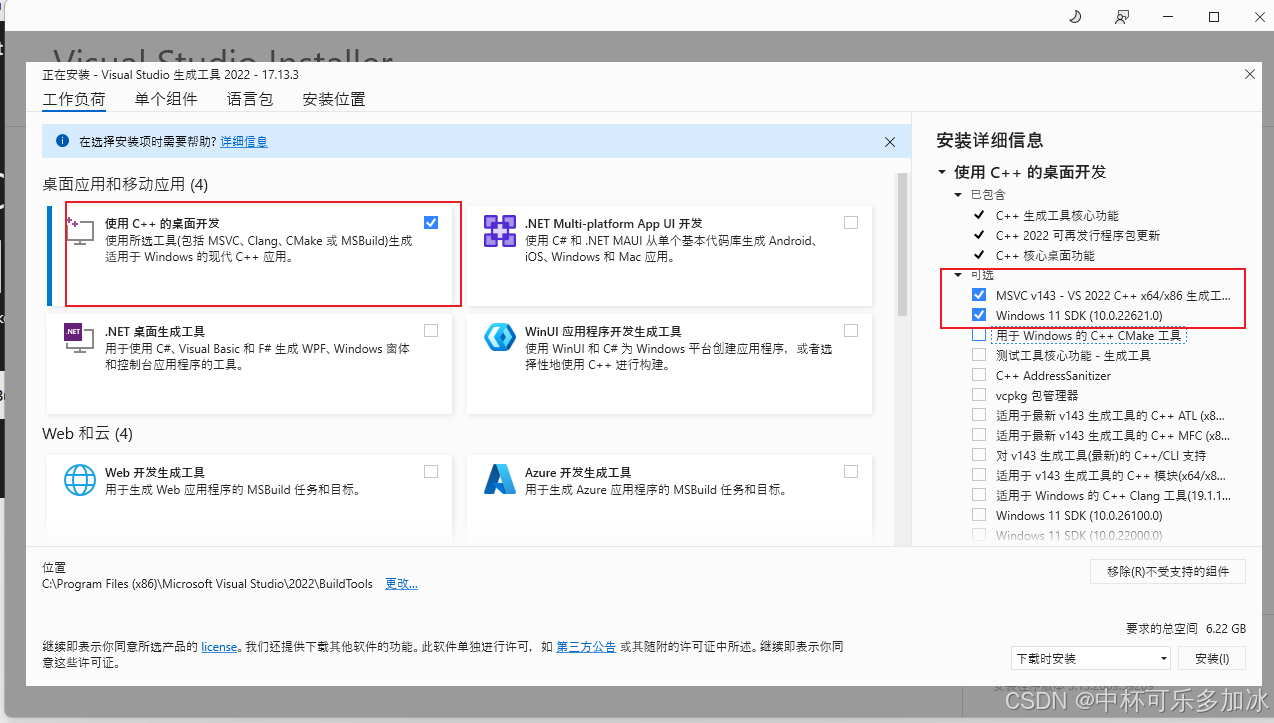Image resolution: width=1274 pixels, height=723 pixels.
Task: Click the .NET Multi-platform App UI icon
Action: pyautogui.click(x=499, y=231)
